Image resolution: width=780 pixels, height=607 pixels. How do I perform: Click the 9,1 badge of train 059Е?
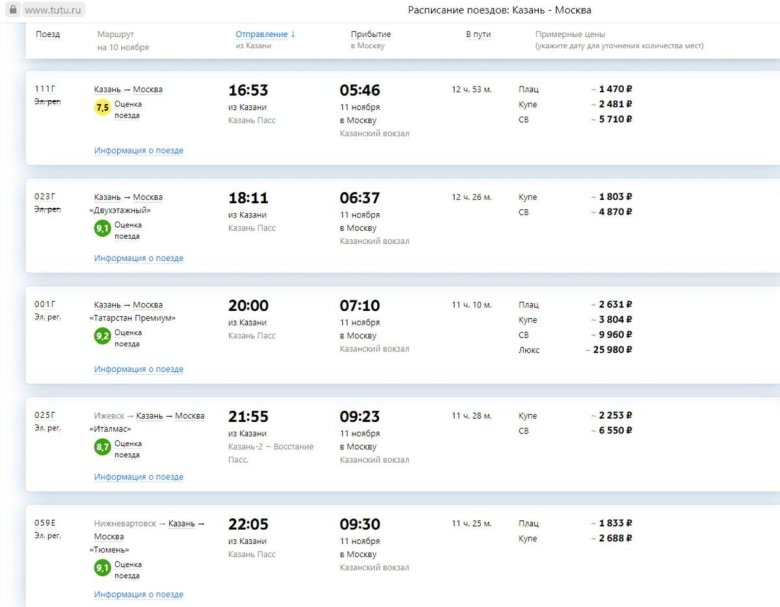click(x=102, y=568)
